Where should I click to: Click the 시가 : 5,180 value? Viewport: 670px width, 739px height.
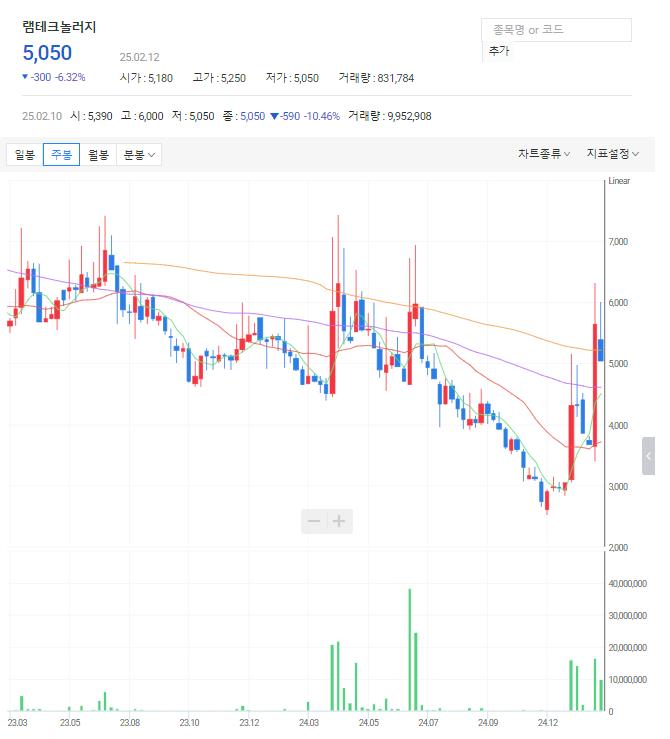pos(147,78)
